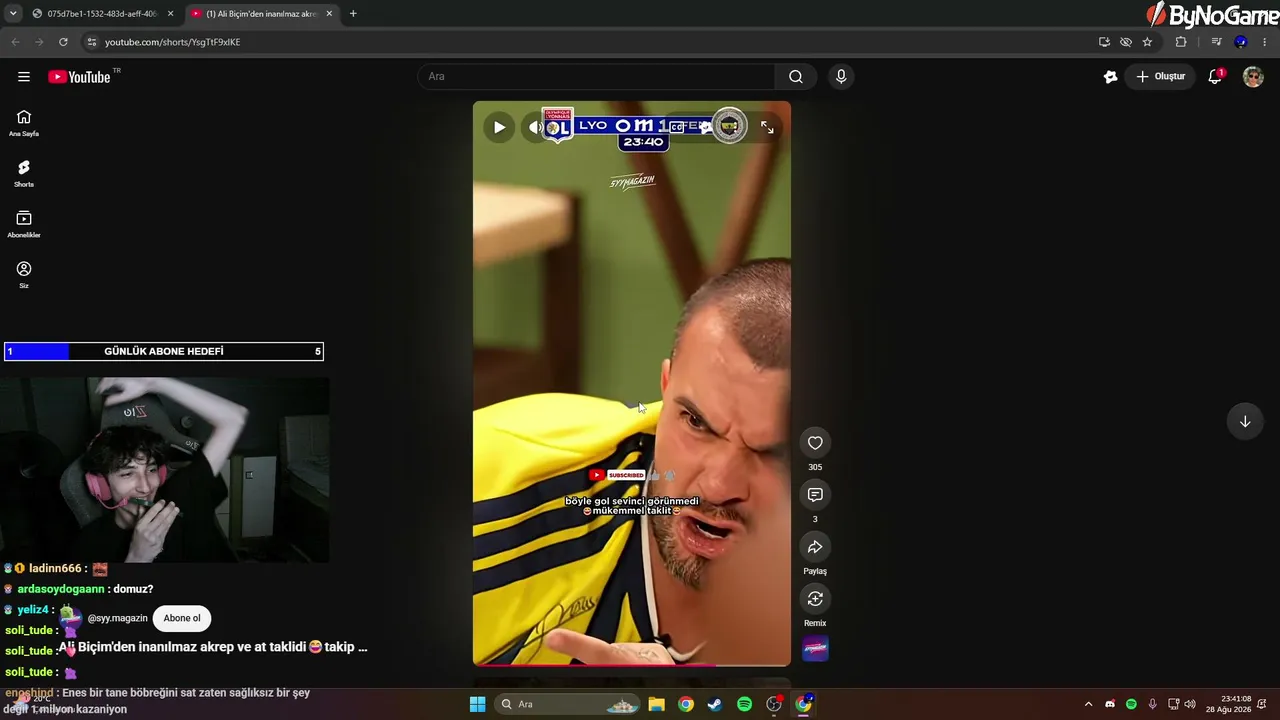Click the Oluştur create button
This screenshot has height=720, width=1280.
[x=1160, y=77]
